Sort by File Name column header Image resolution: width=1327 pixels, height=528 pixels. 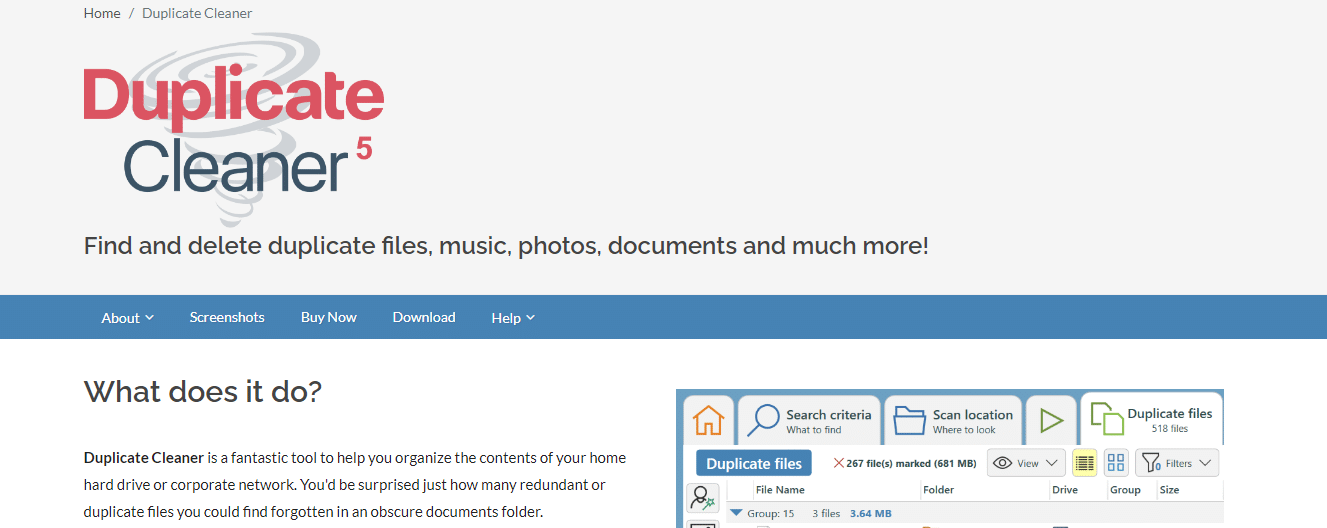click(780, 490)
